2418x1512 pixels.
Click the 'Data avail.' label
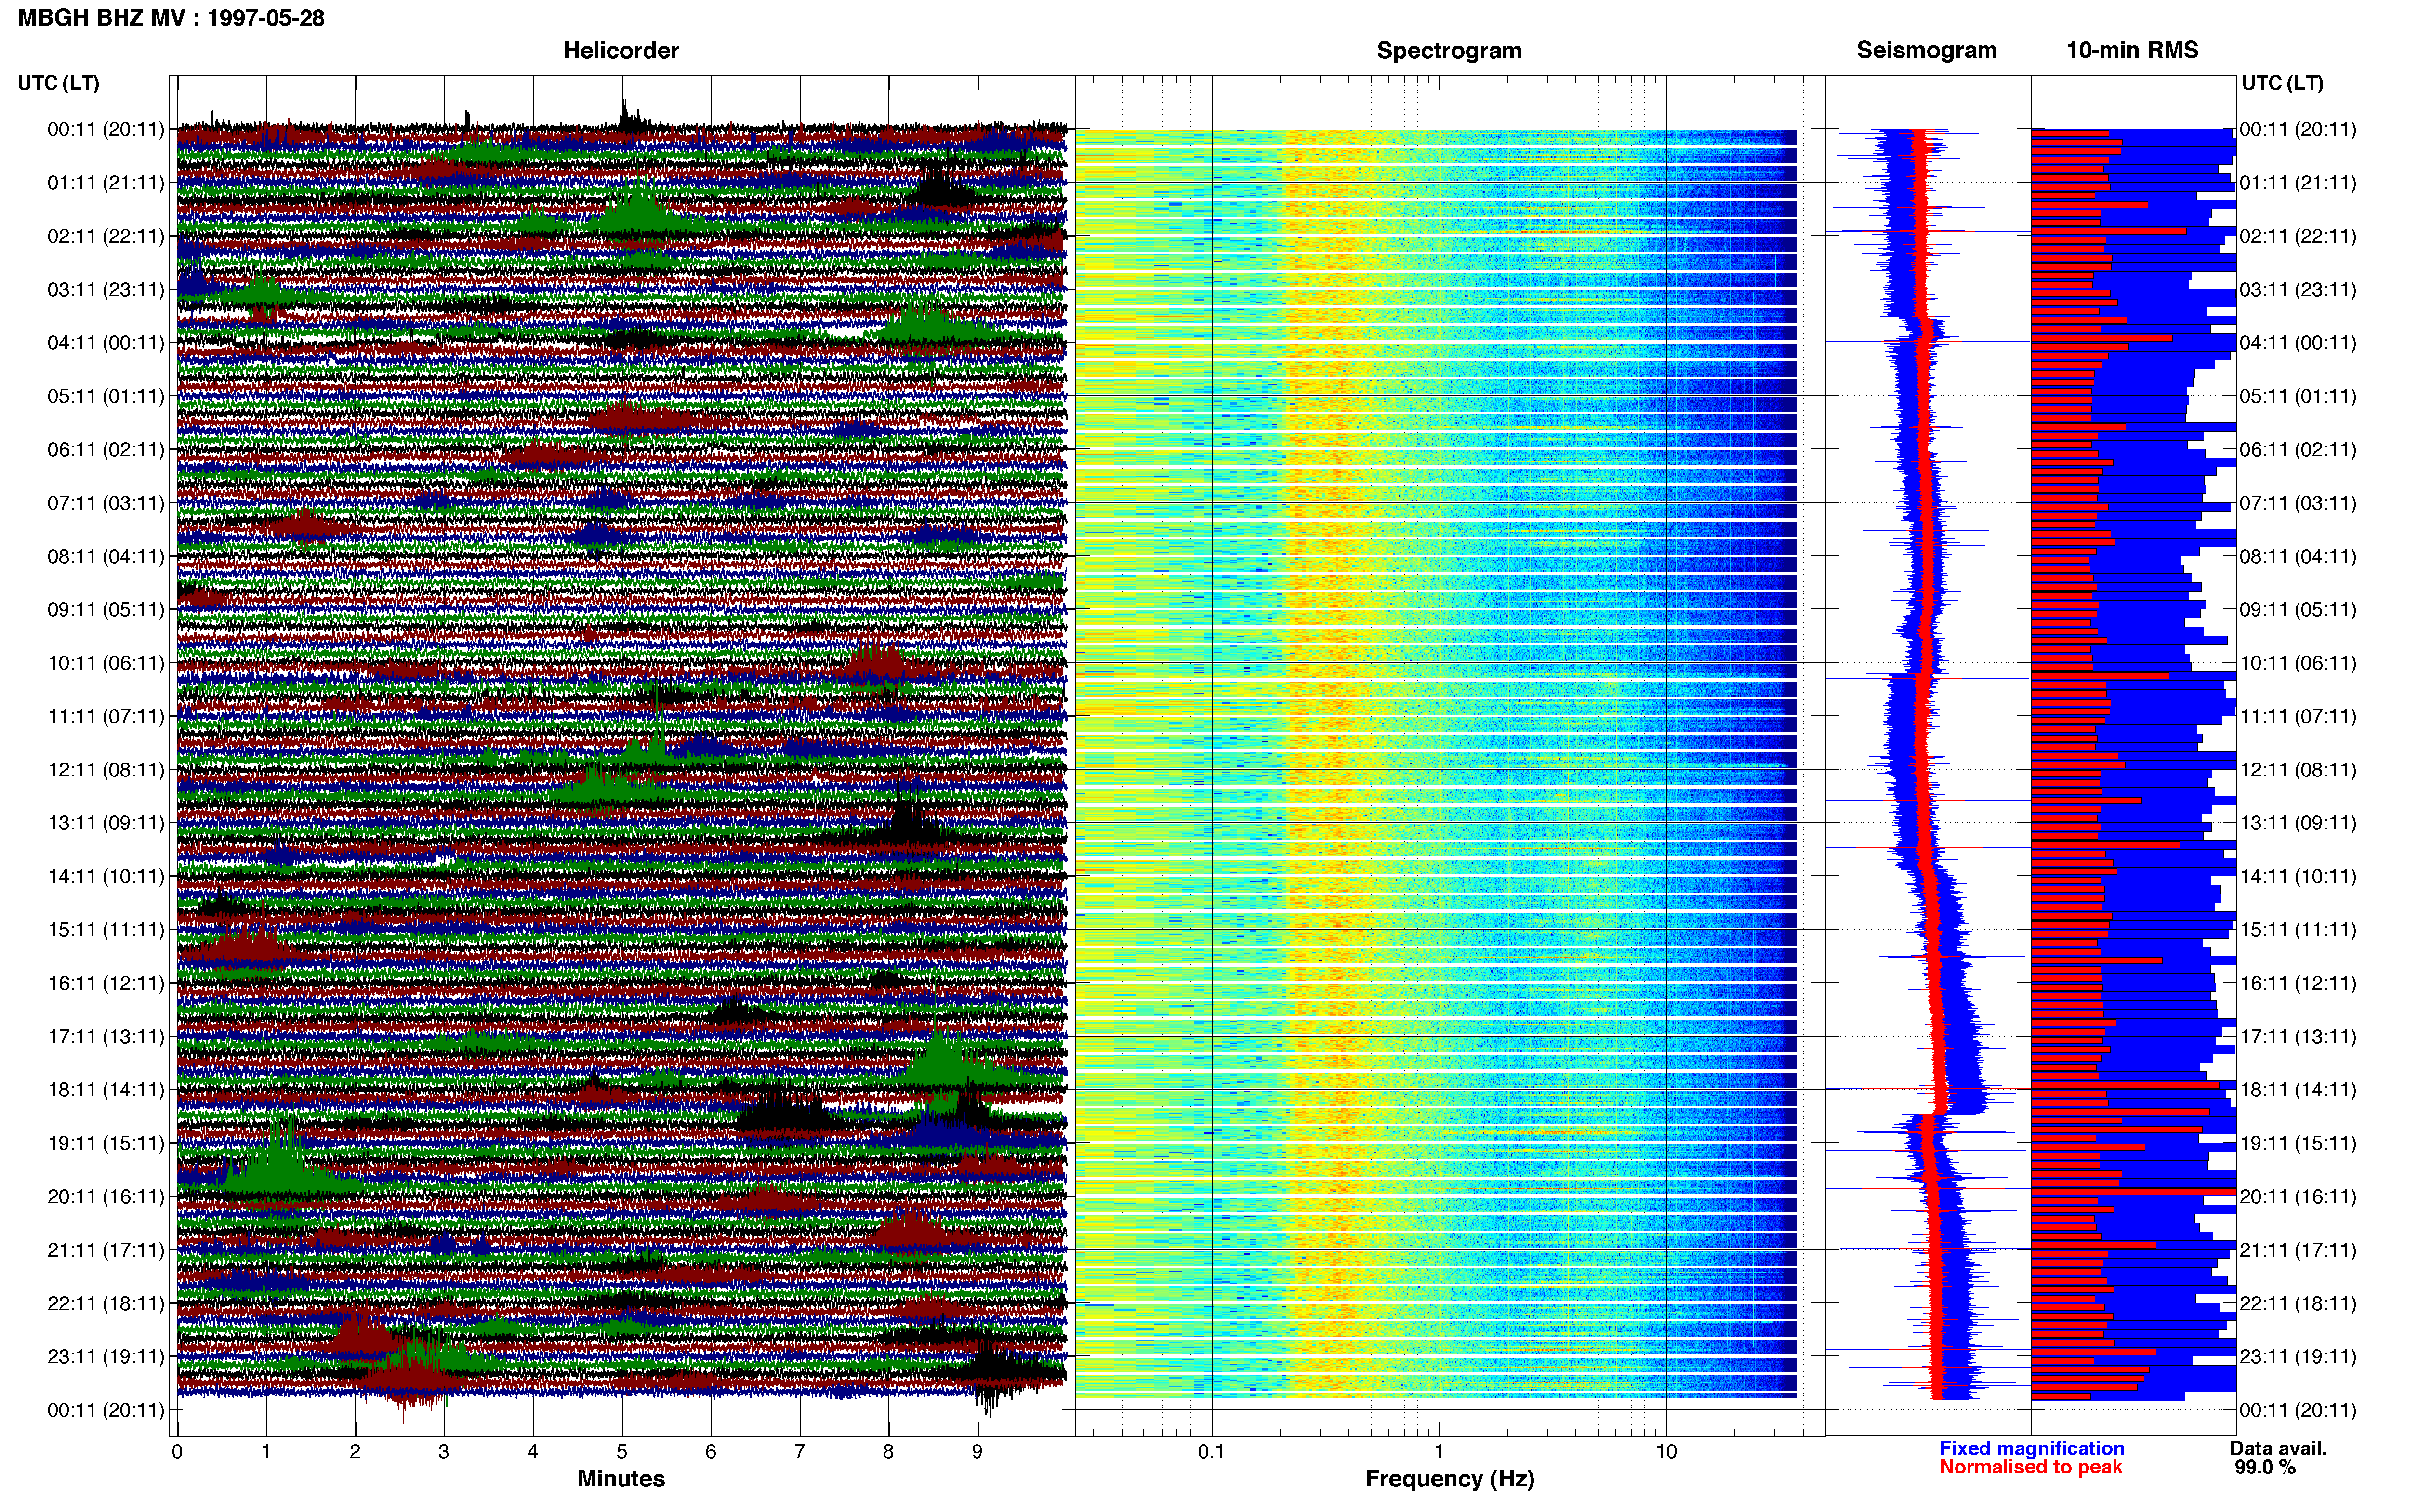(2278, 1449)
